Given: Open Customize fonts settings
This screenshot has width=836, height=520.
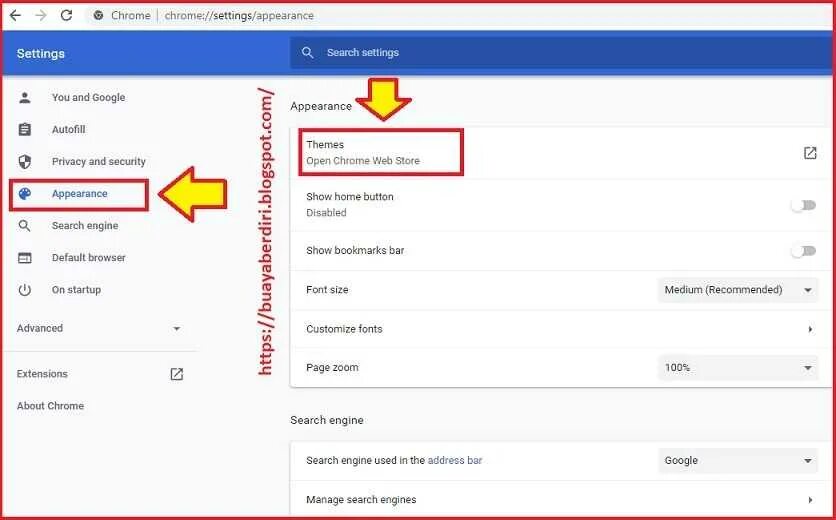Looking at the screenshot, I should click(x=560, y=329).
